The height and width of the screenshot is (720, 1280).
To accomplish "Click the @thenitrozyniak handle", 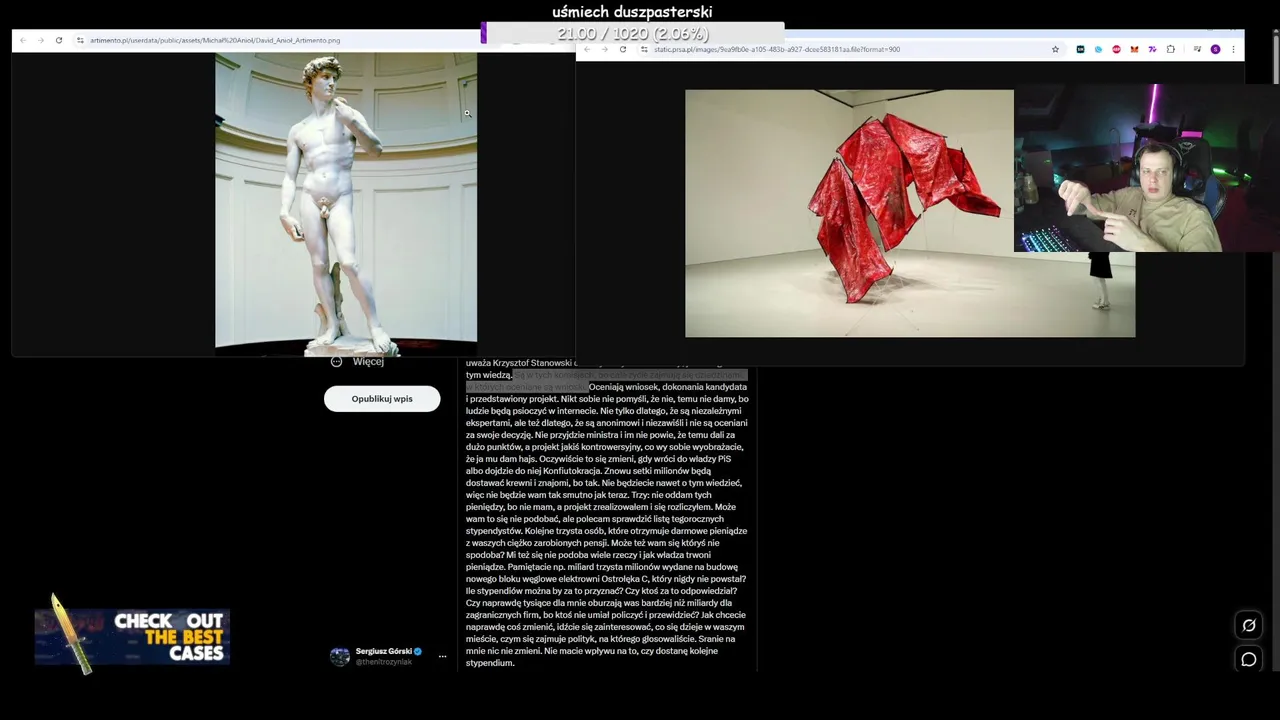I will click(384, 662).
